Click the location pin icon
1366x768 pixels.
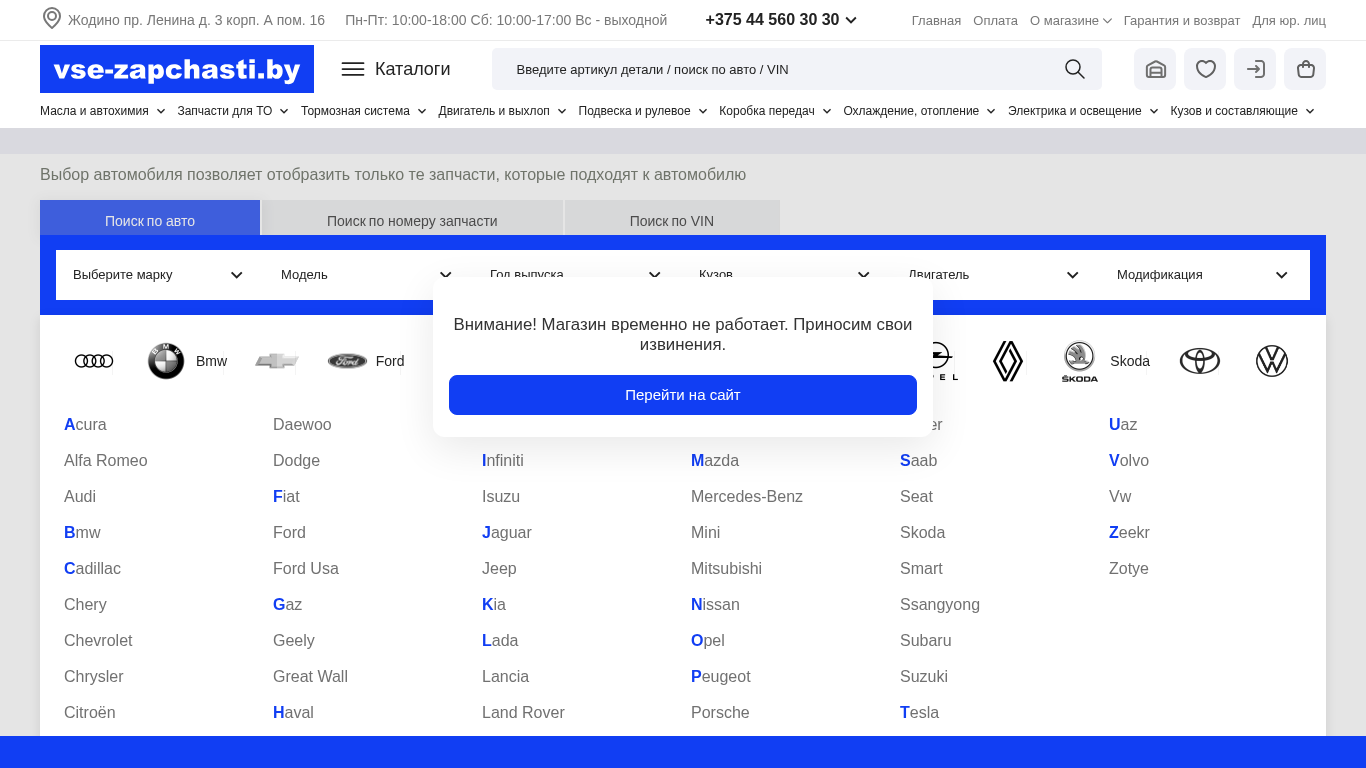point(52,19)
